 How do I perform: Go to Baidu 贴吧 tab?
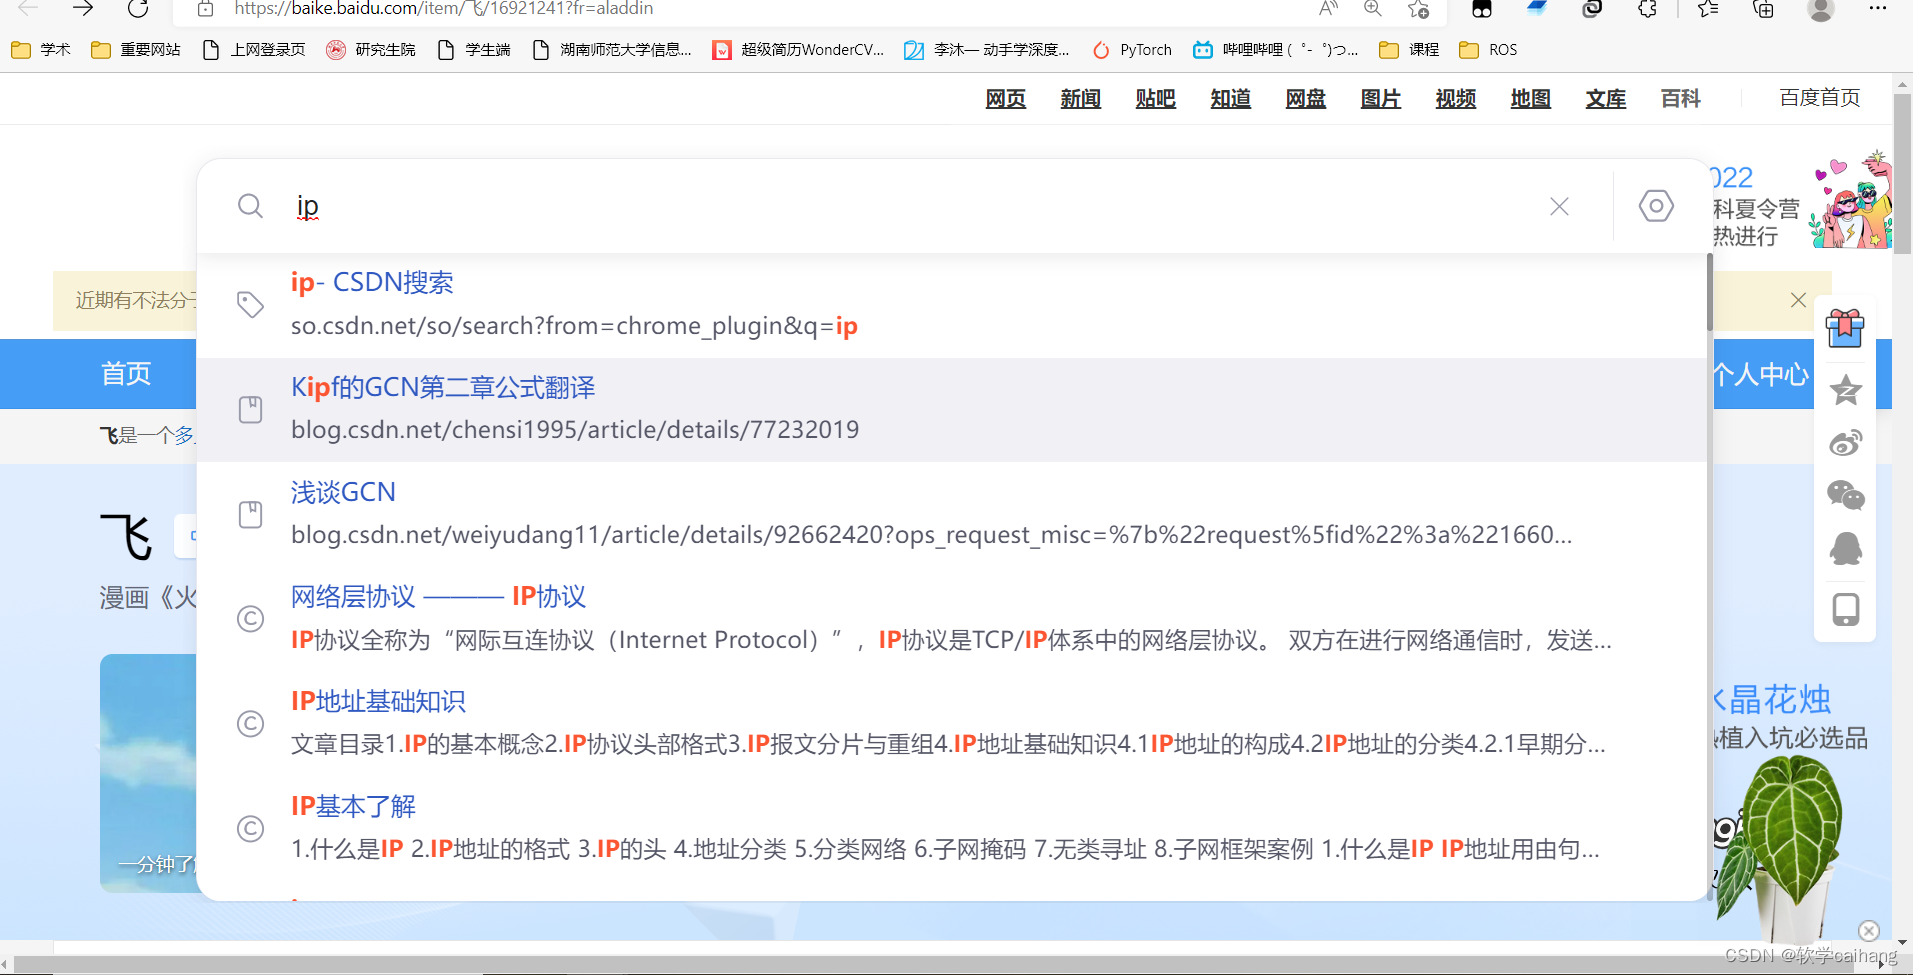1155,98
